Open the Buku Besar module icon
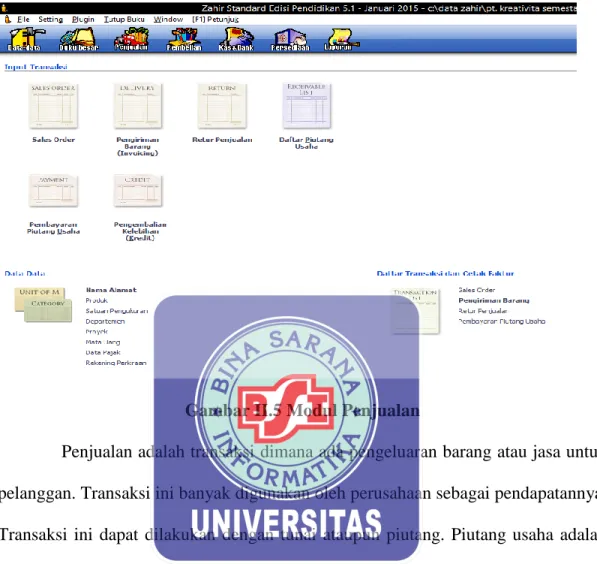597x564 pixels. click(x=78, y=39)
